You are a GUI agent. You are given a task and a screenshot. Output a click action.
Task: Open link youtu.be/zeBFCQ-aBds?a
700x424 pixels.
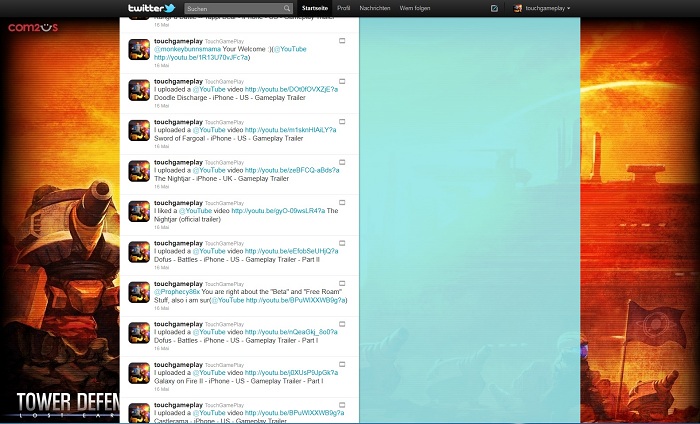point(292,170)
